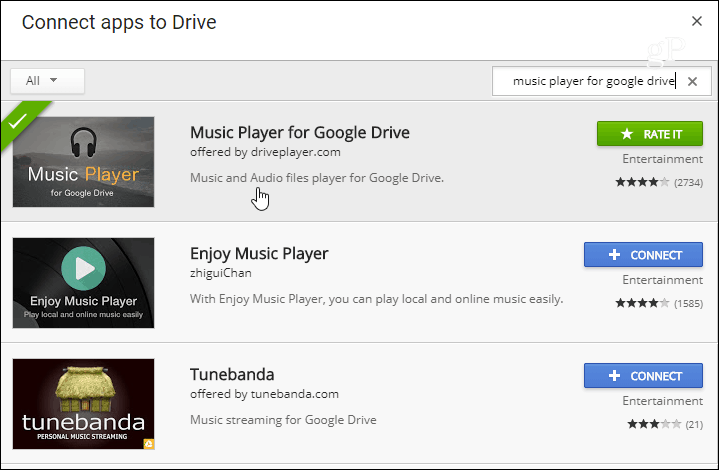Open Music Player for Google Drive thumbnail

[x=83, y=162]
